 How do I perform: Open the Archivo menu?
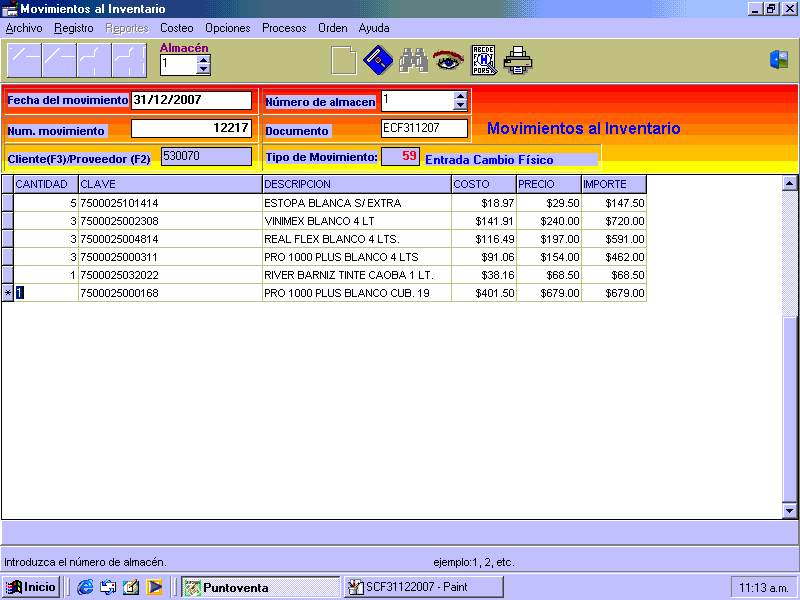pos(24,28)
